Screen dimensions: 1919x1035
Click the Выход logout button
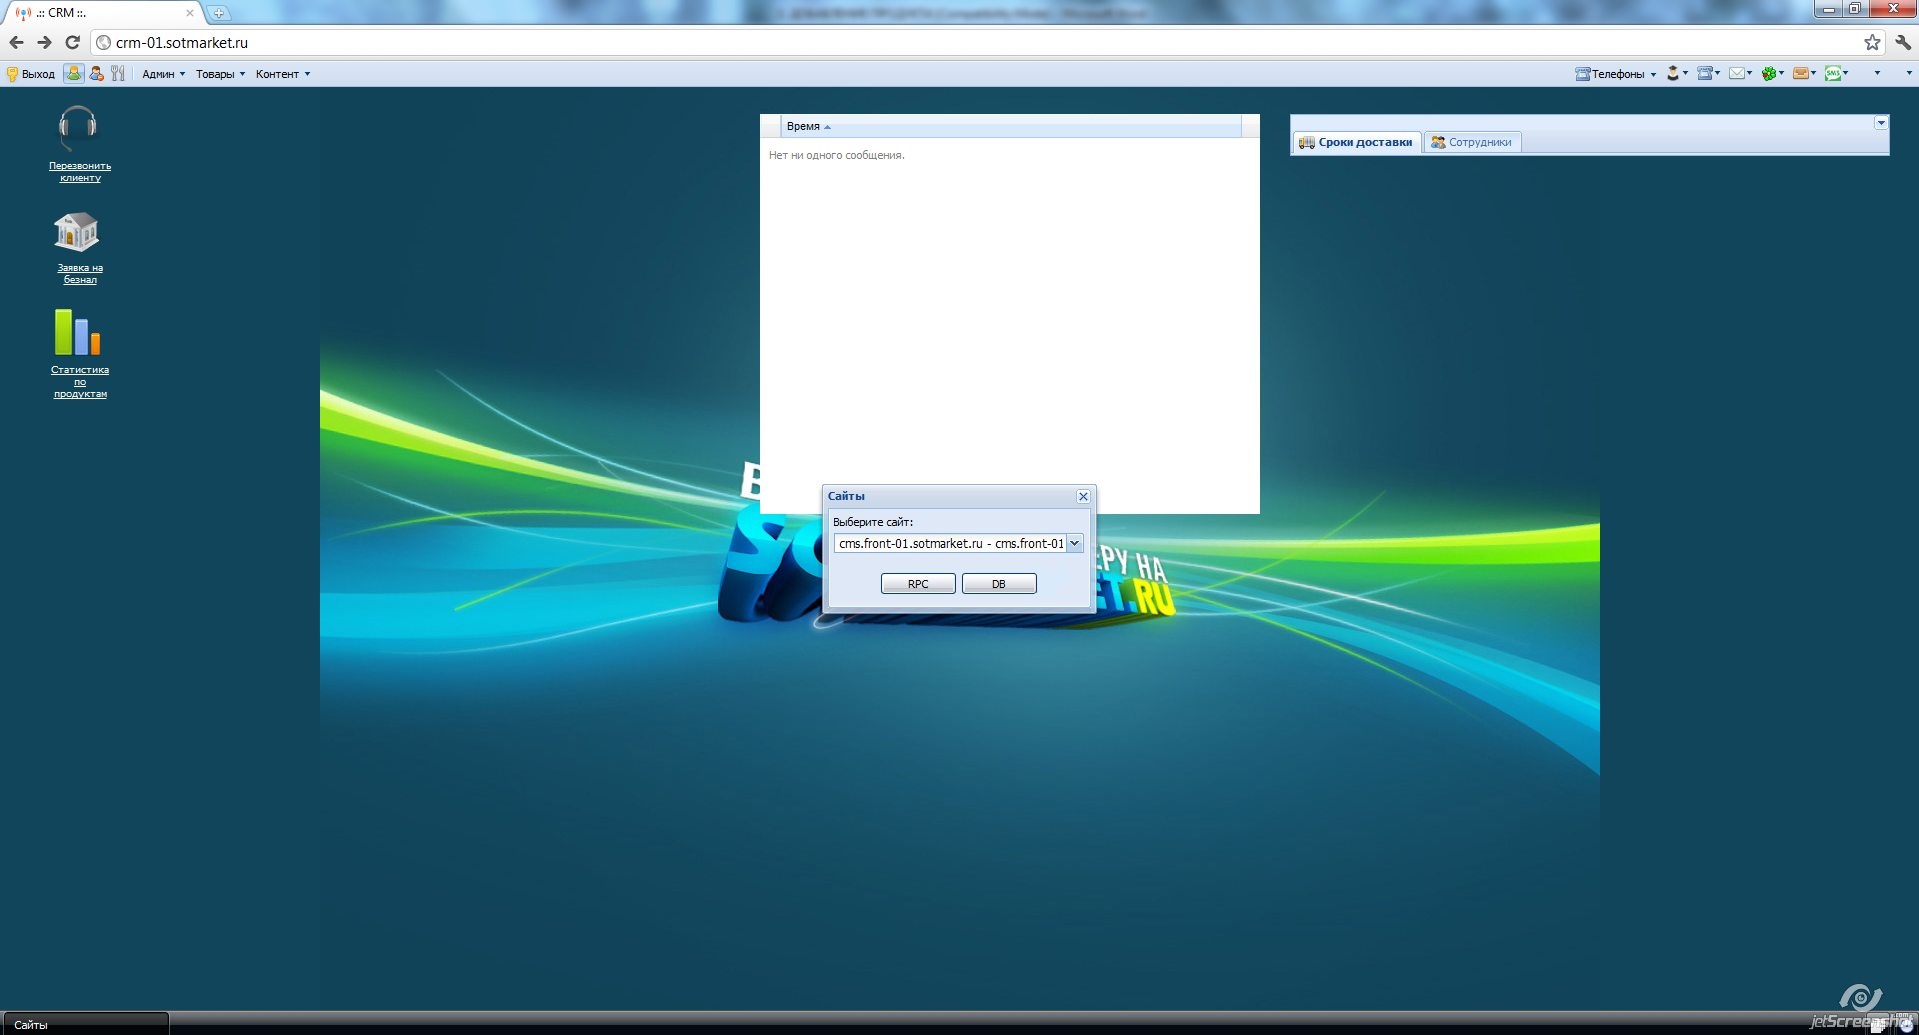(31, 74)
